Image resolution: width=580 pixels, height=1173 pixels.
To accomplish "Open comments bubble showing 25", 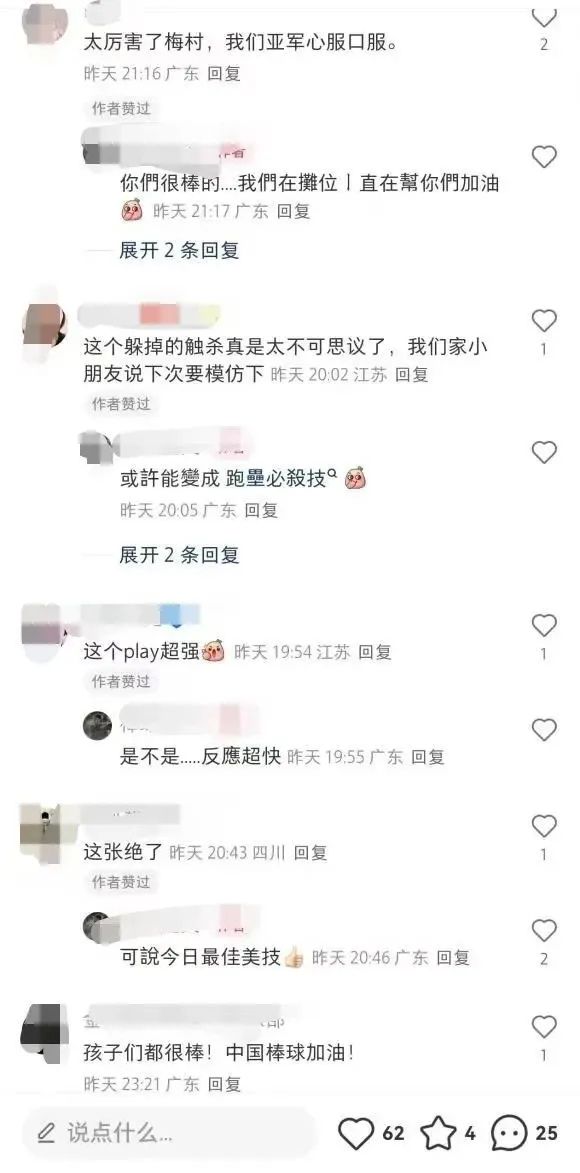I will point(509,1133).
